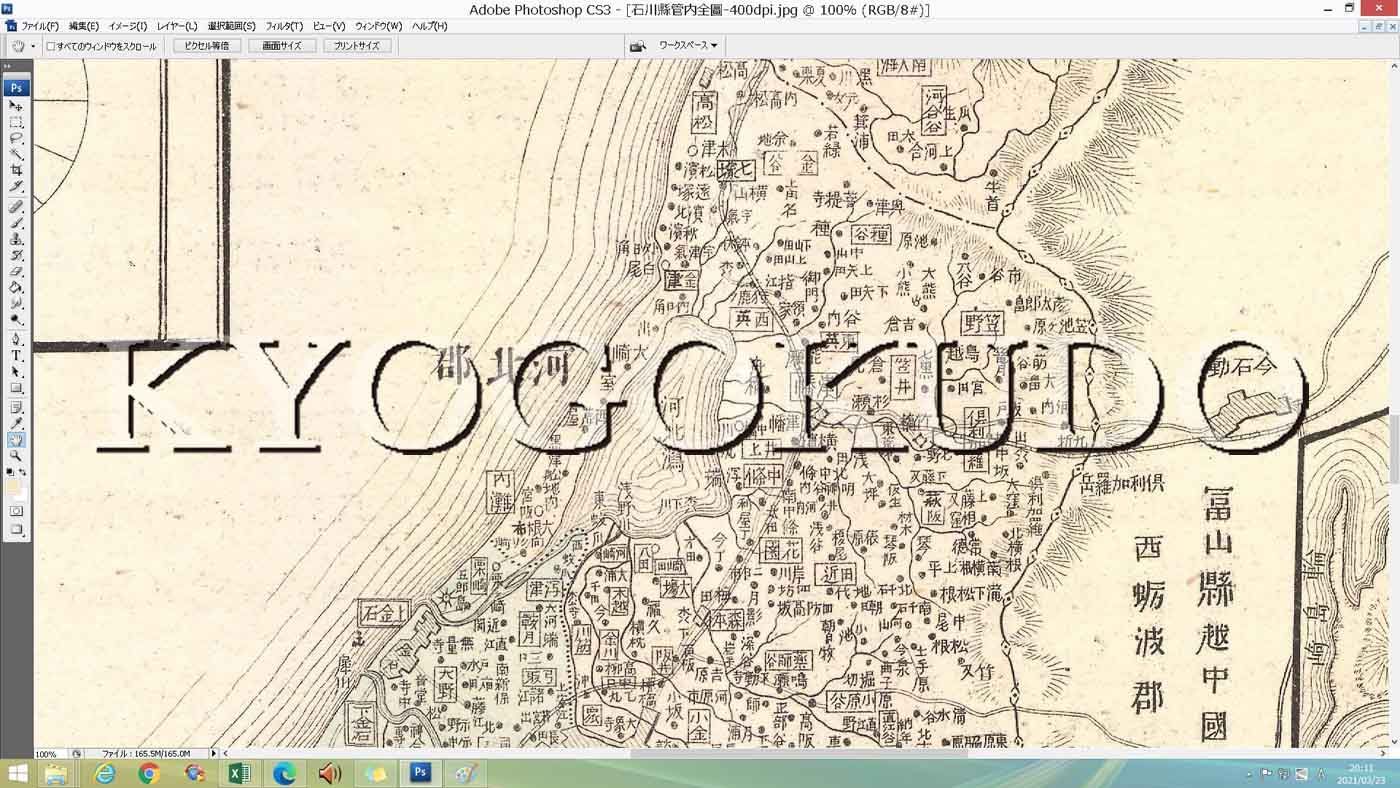
Task: Expand the toolbox collapse double-arrow
Action: (9, 68)
